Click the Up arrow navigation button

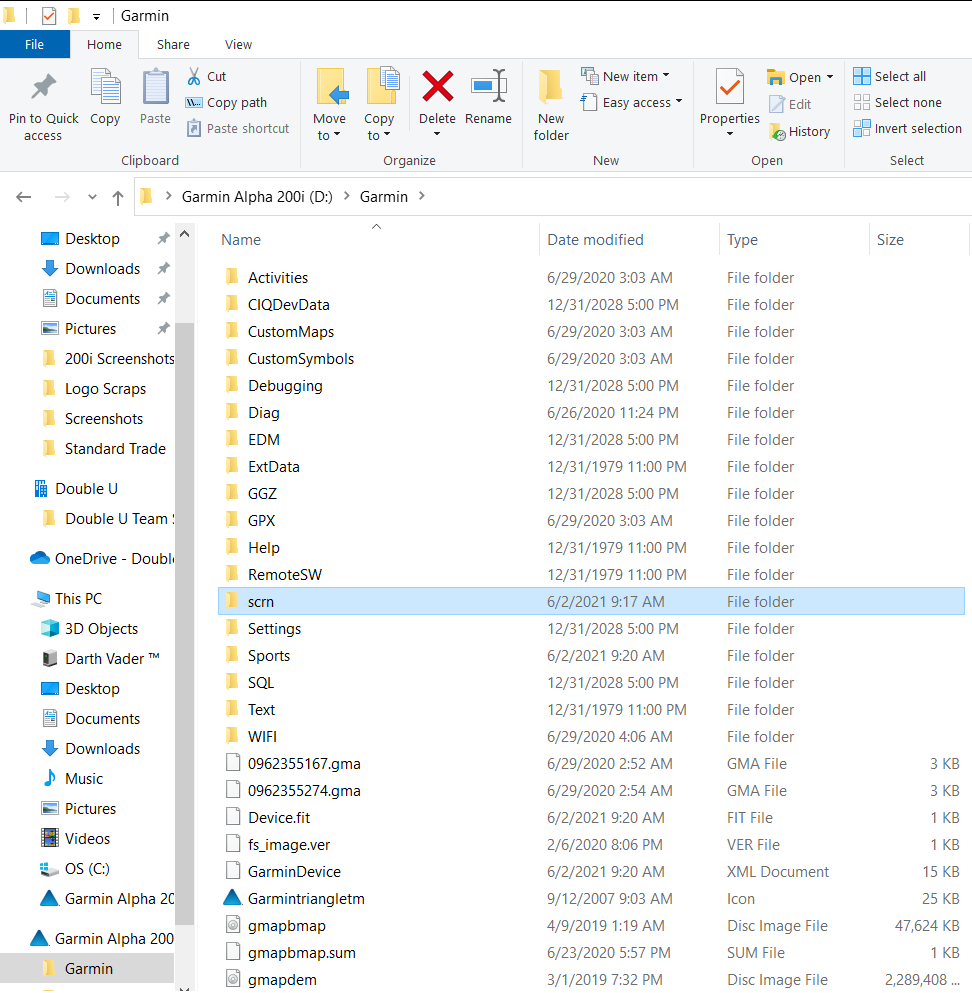tap(118, 197)
